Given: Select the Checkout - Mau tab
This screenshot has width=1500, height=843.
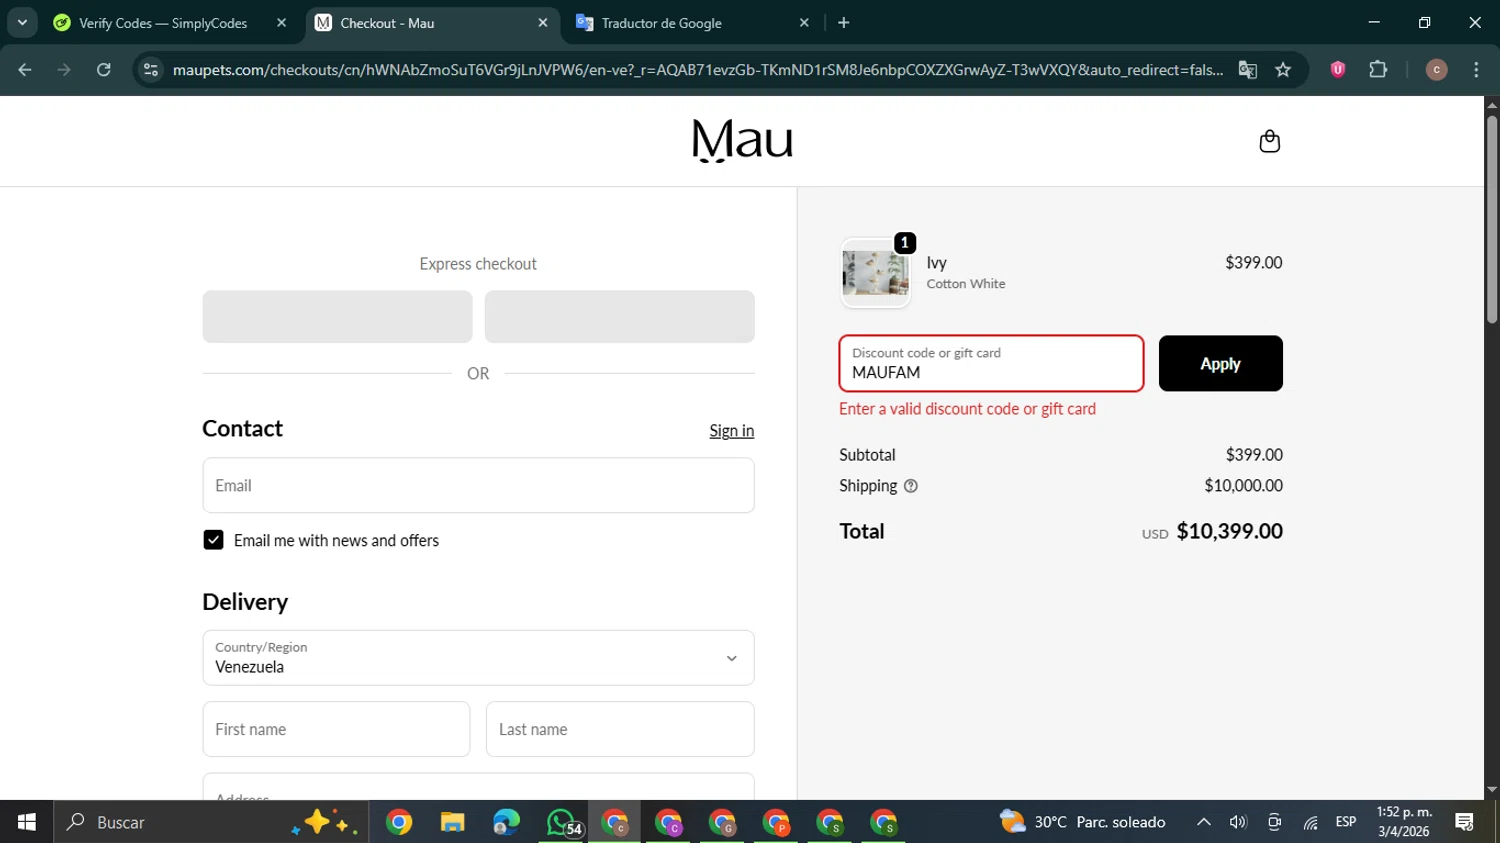Looking at the screenshot, I should point(387,23).
